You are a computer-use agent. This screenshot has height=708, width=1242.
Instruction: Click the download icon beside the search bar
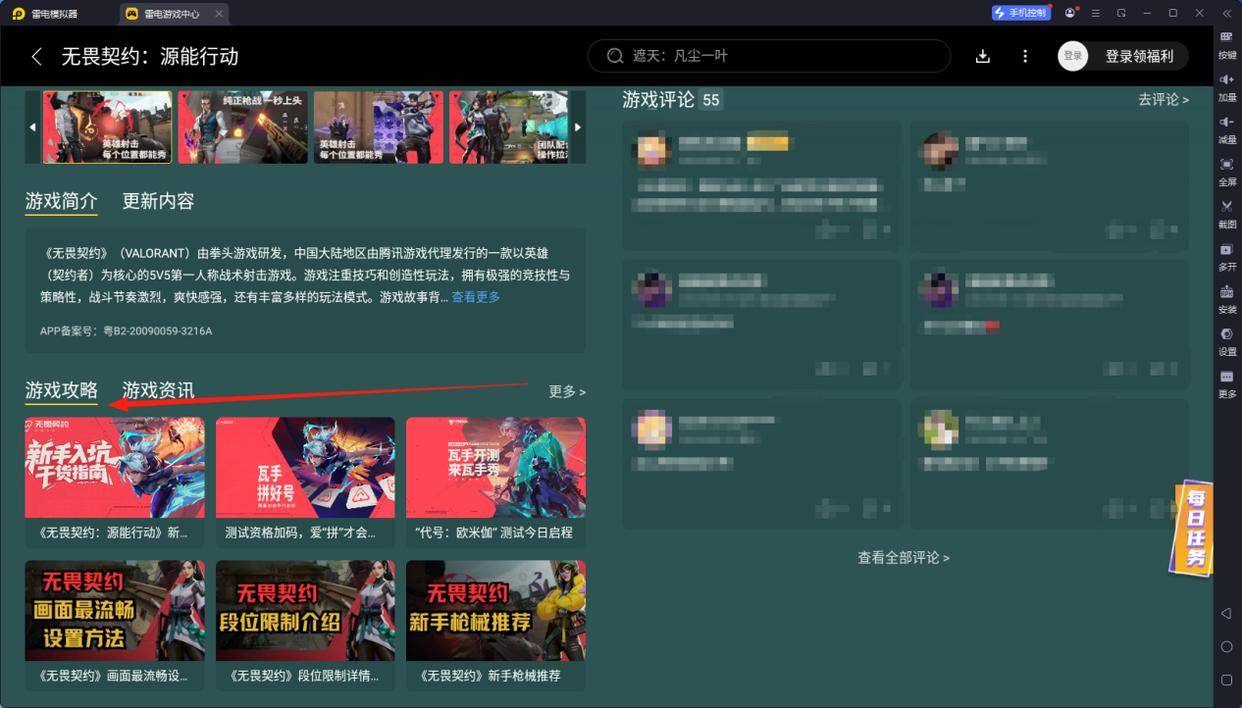click(983, 56)
